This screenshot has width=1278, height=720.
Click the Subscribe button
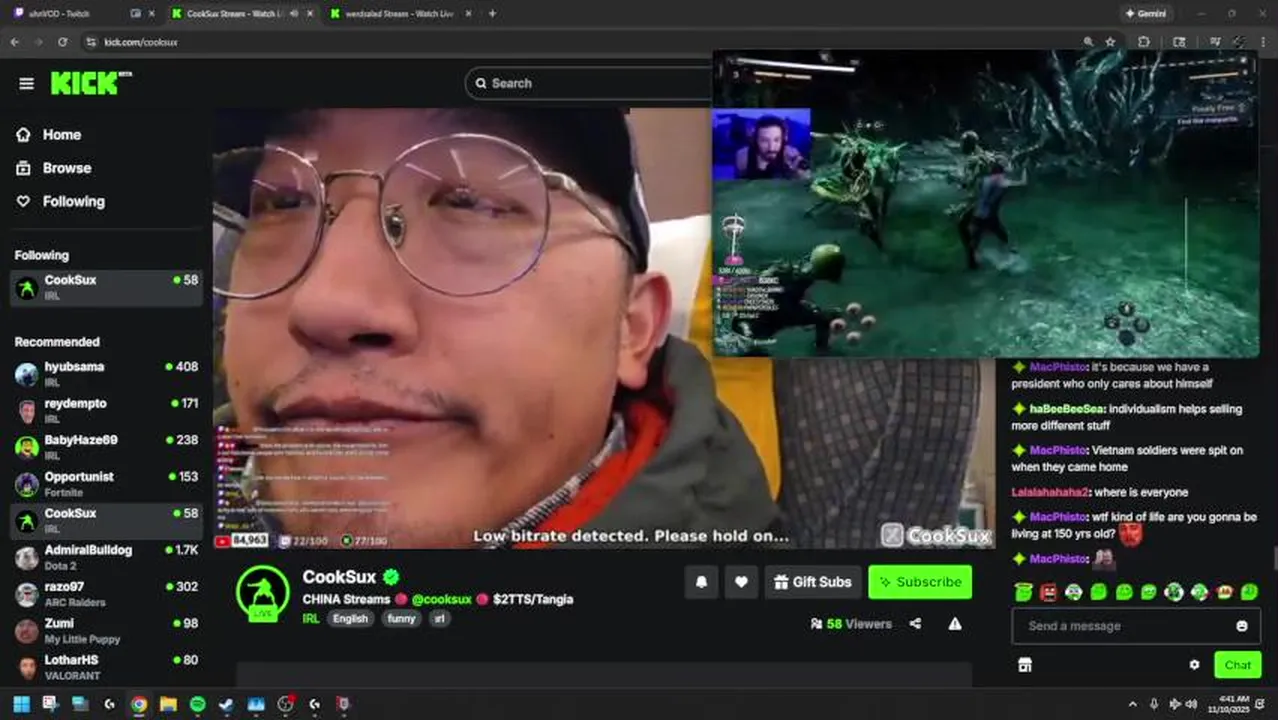tap(920, 582)
